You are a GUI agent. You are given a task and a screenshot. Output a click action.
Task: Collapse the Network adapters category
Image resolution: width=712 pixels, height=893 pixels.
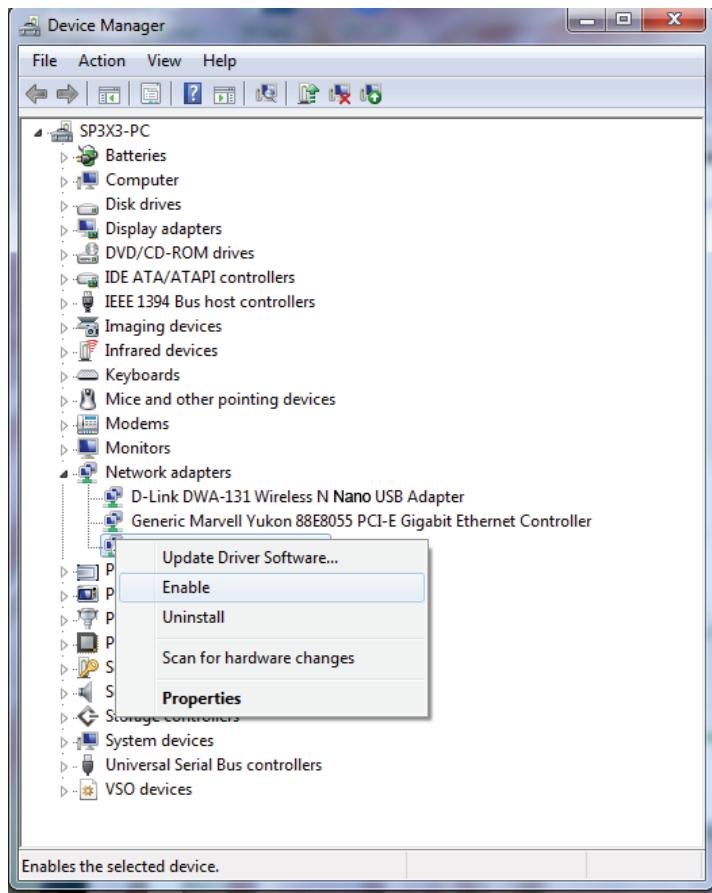(x=64, y=474)
